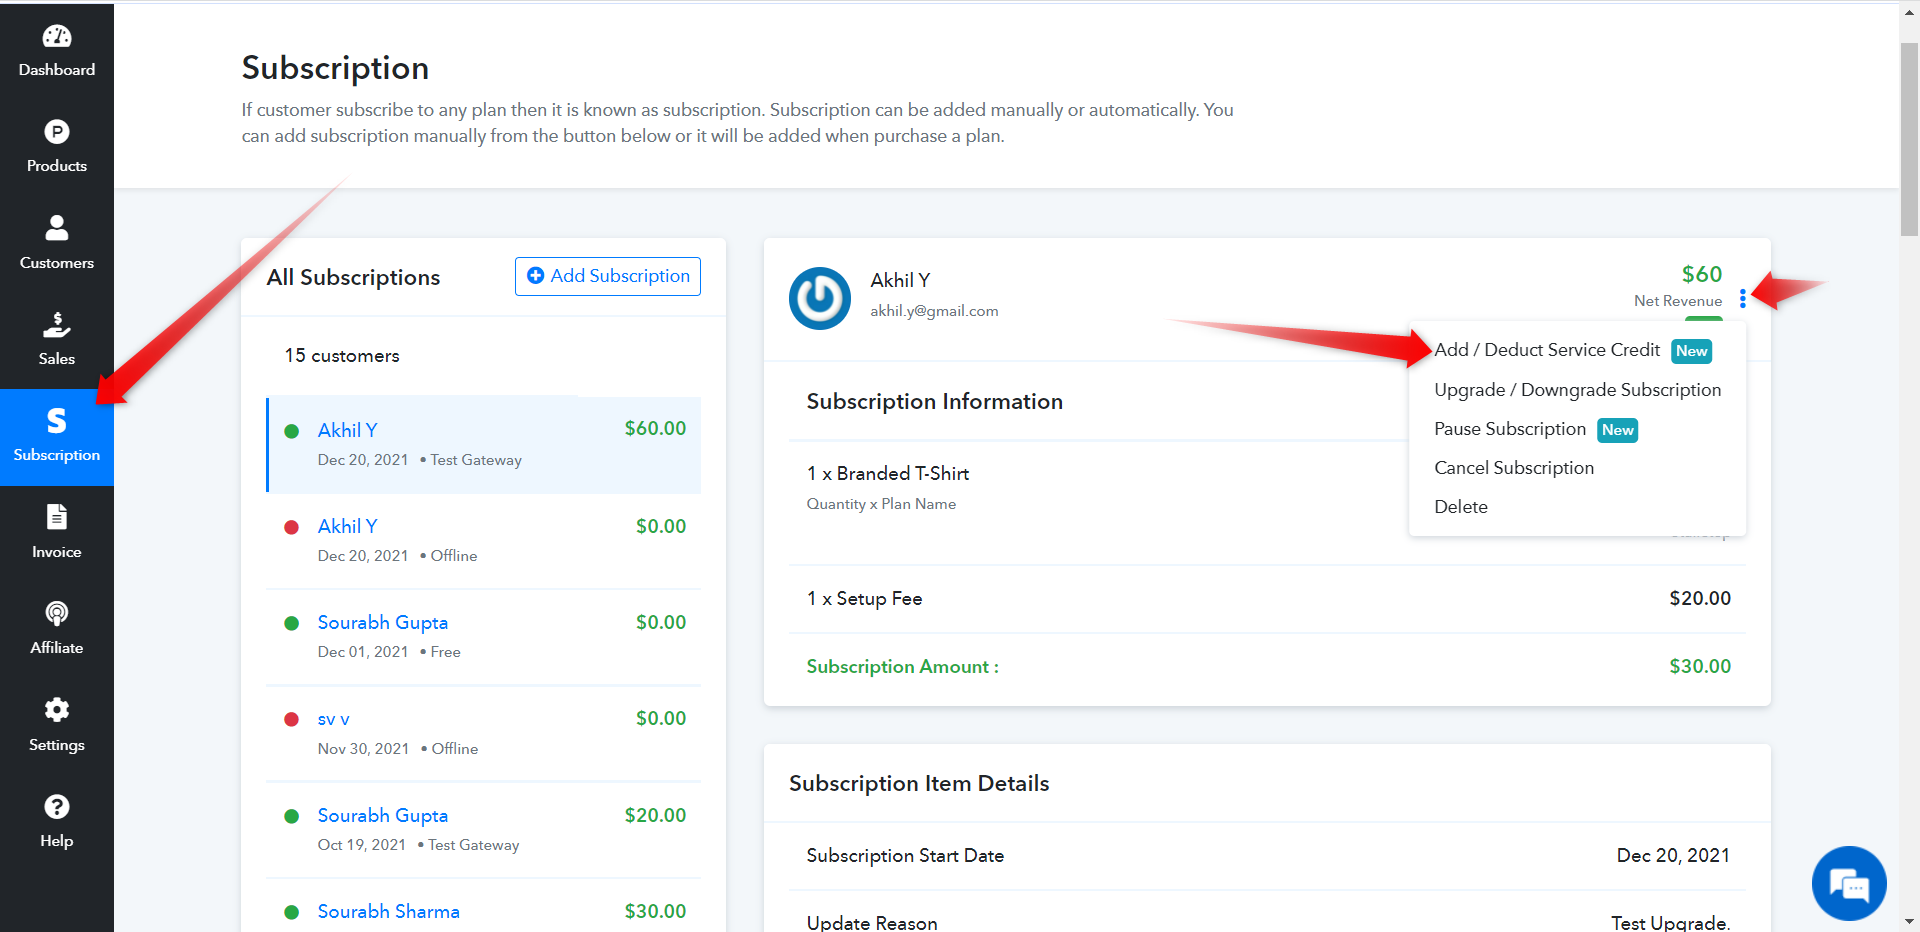Viewport: 1920px width, 932px height.
Task: Open the Customers sidebar icon
Action: click(x=57, y=228)
